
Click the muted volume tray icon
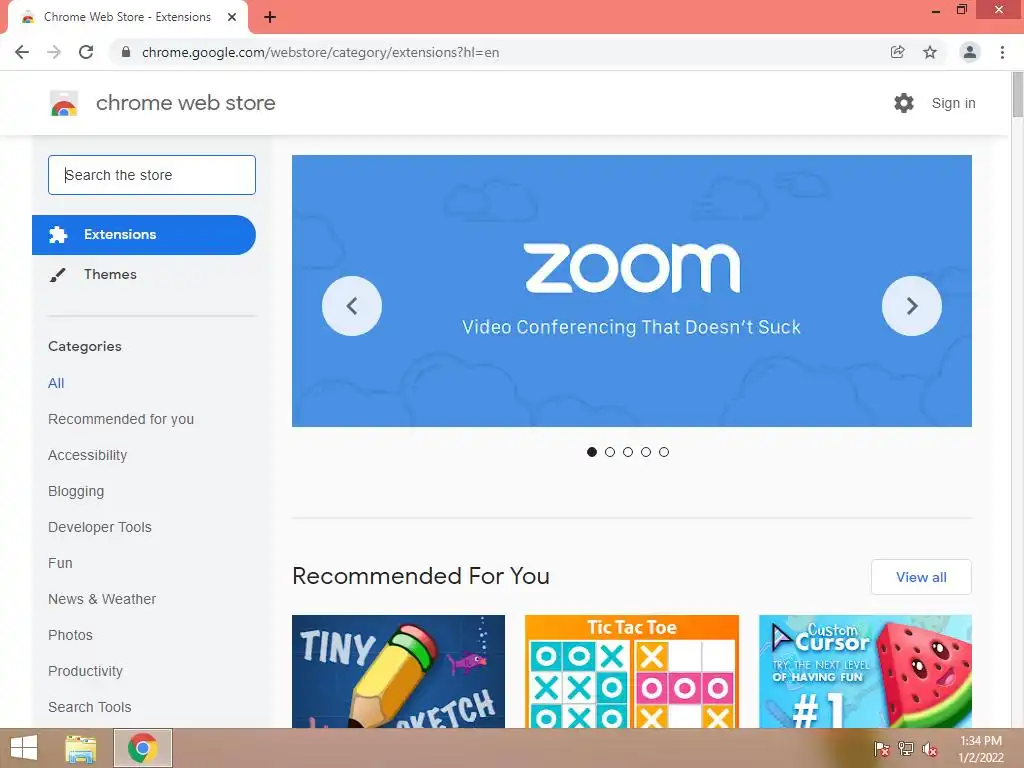(930, 749)
